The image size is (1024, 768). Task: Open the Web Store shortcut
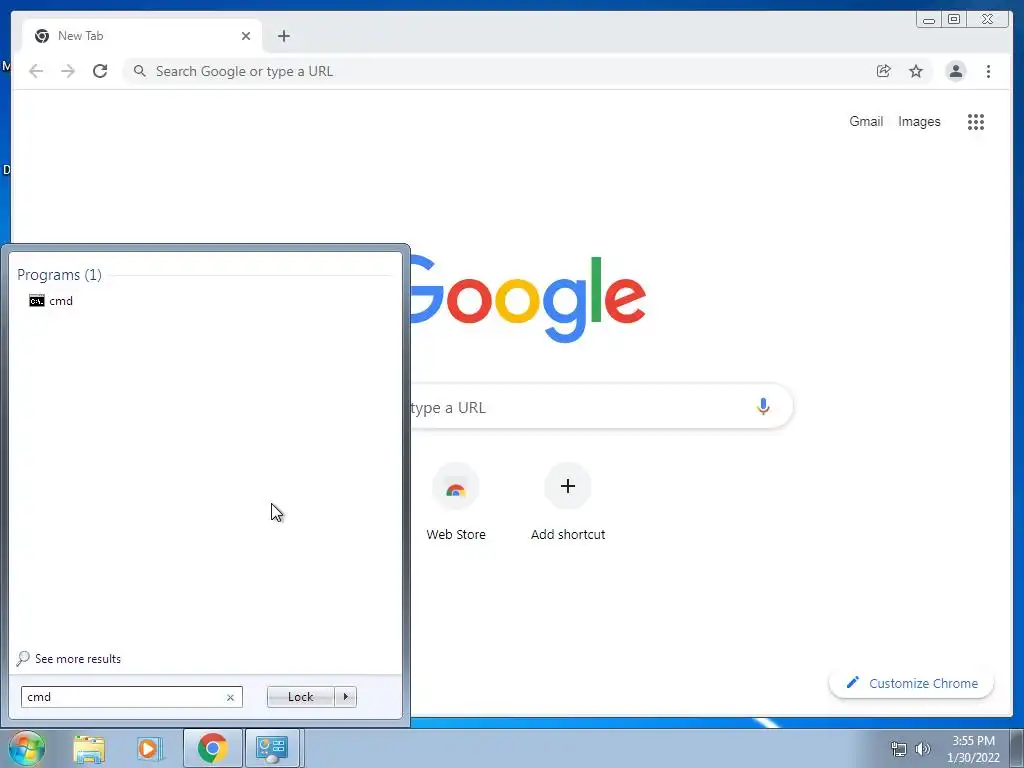456,503
